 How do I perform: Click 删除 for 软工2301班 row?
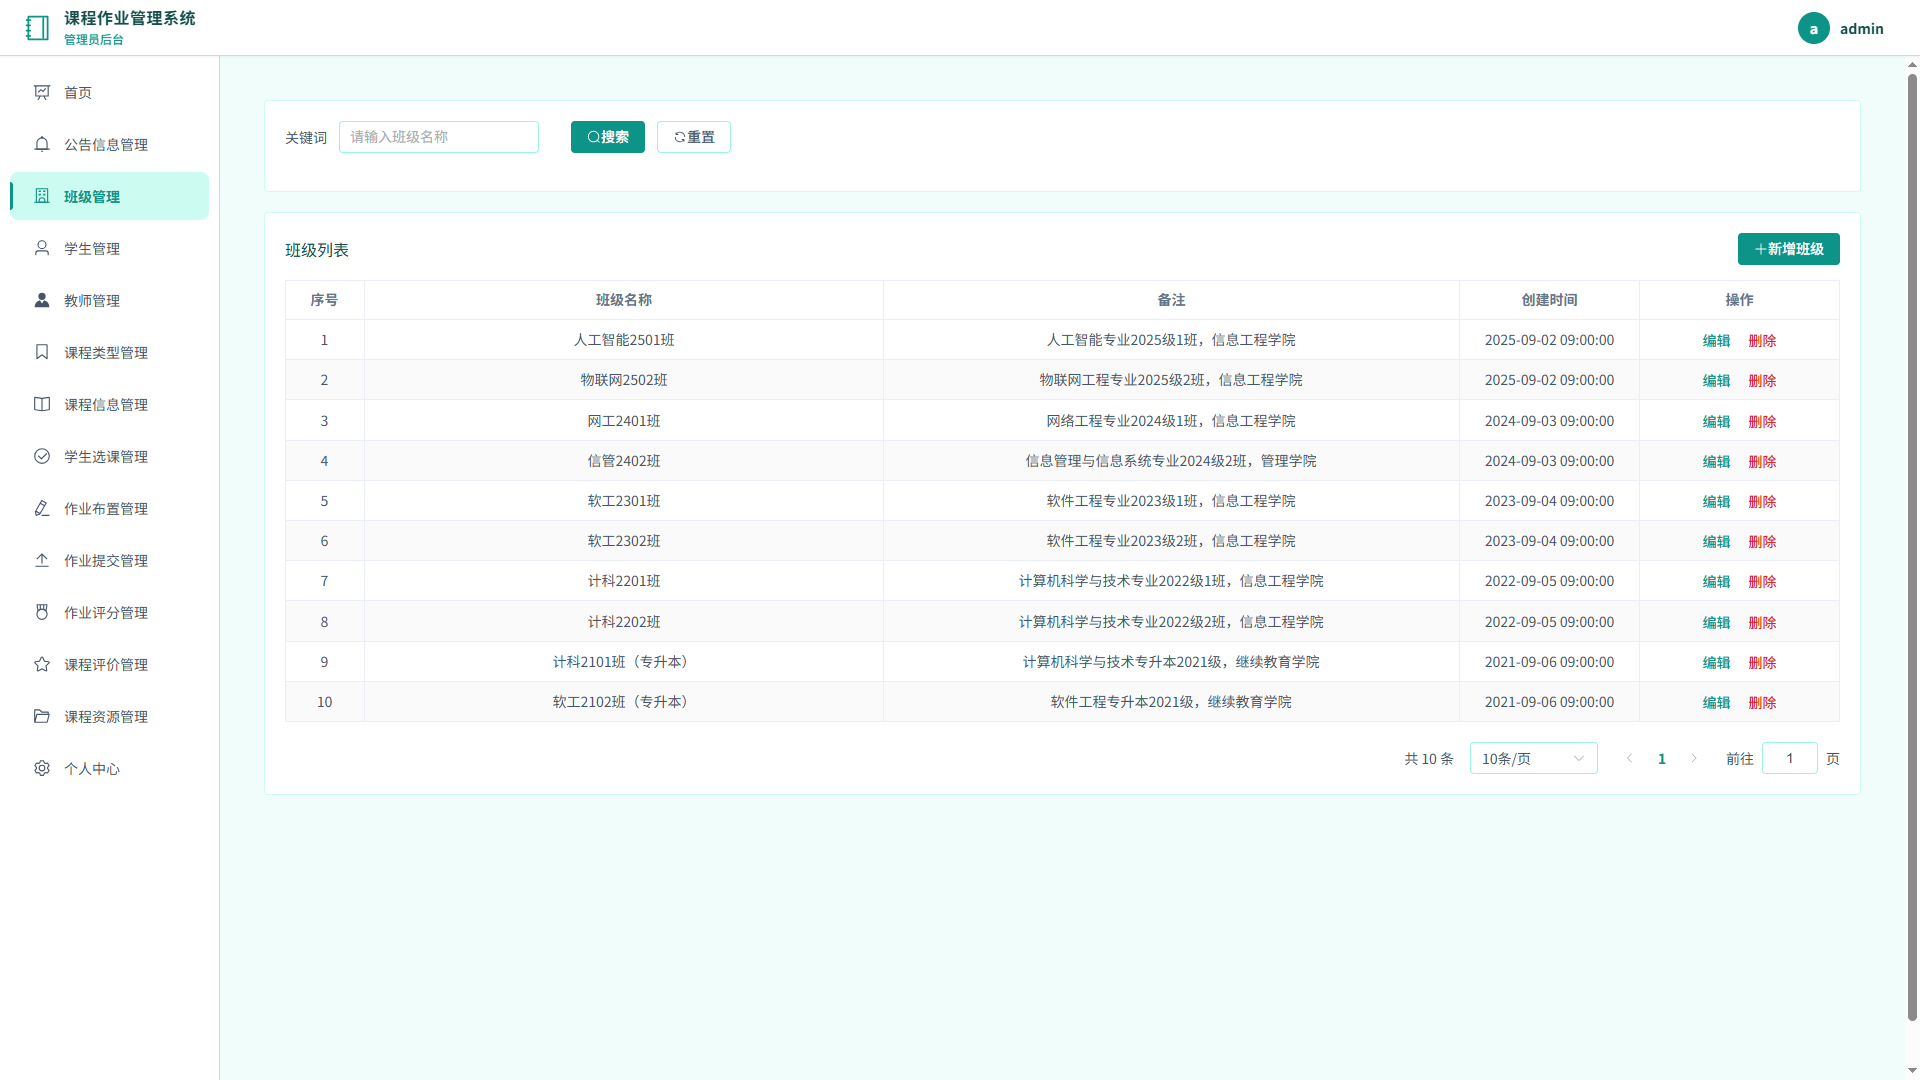coord(1762,501)
